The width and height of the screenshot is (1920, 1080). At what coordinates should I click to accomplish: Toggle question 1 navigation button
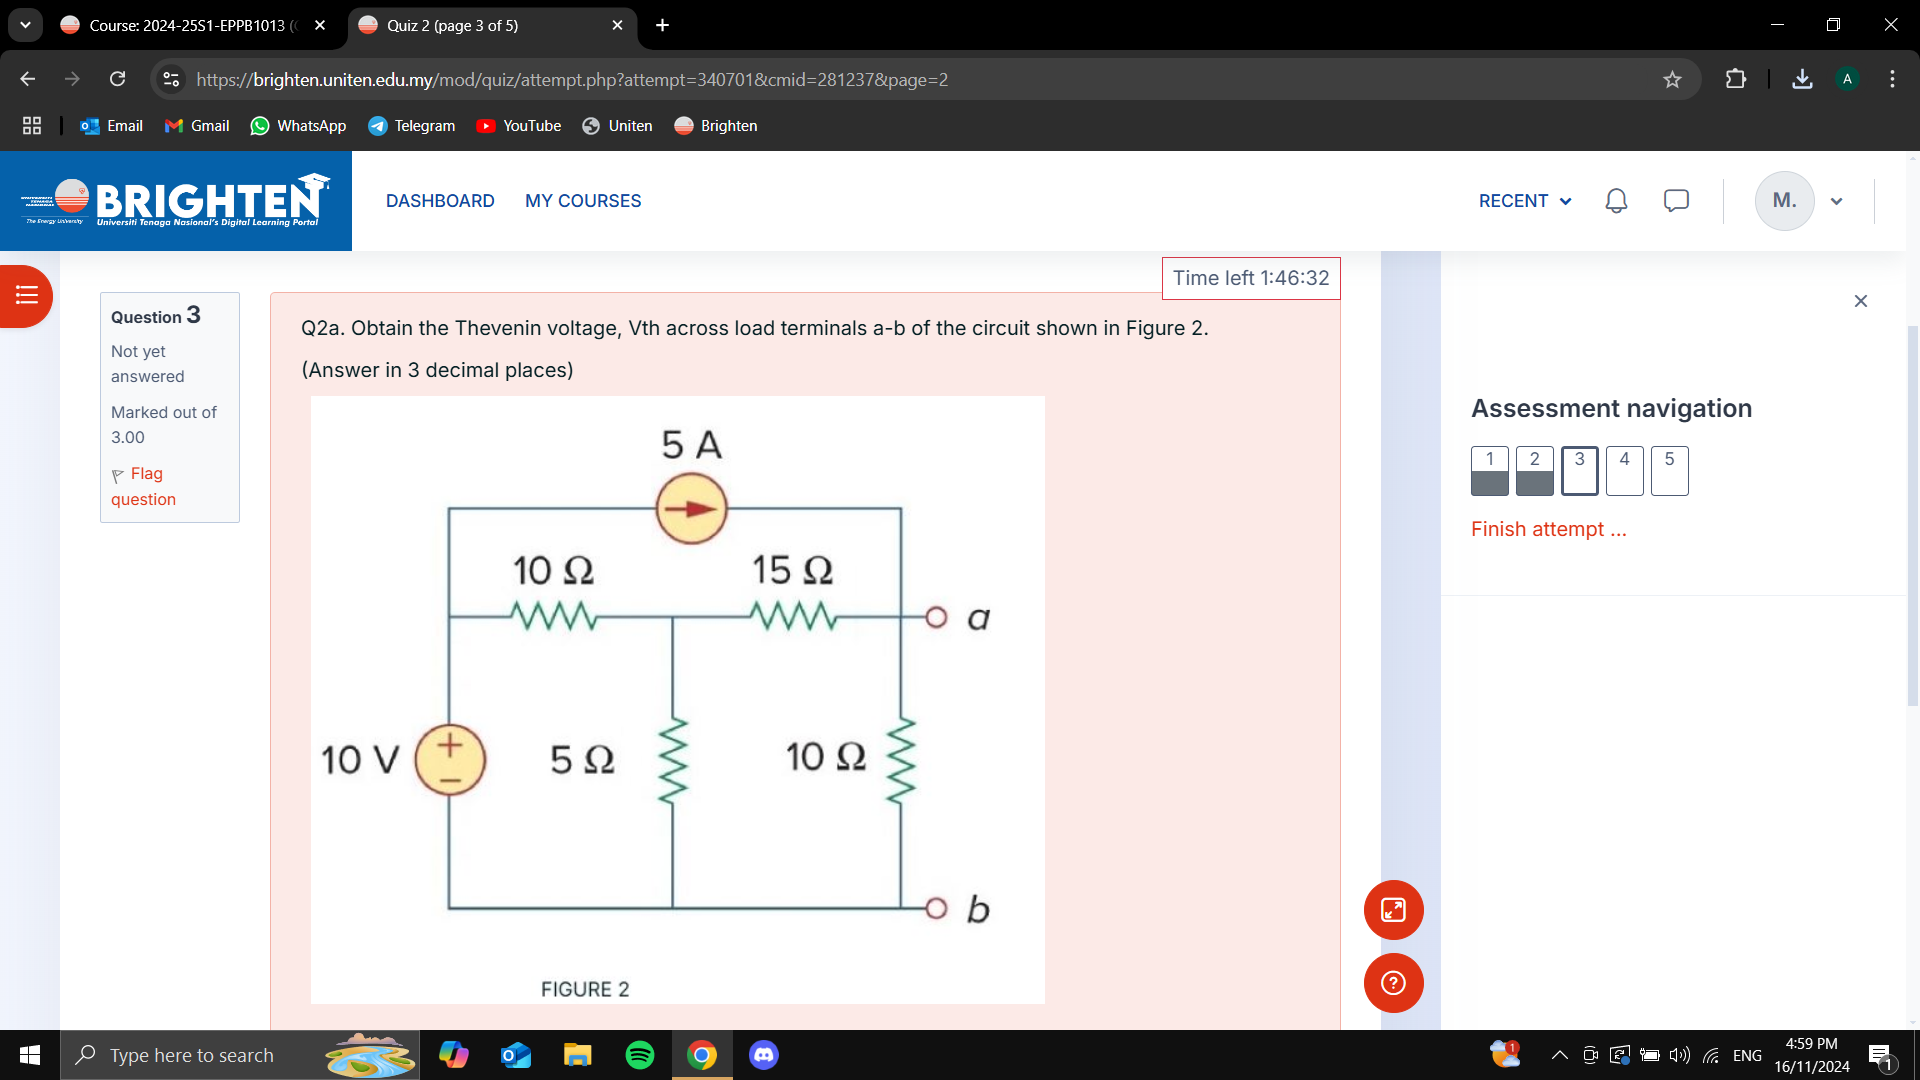tap(1487, 467)
